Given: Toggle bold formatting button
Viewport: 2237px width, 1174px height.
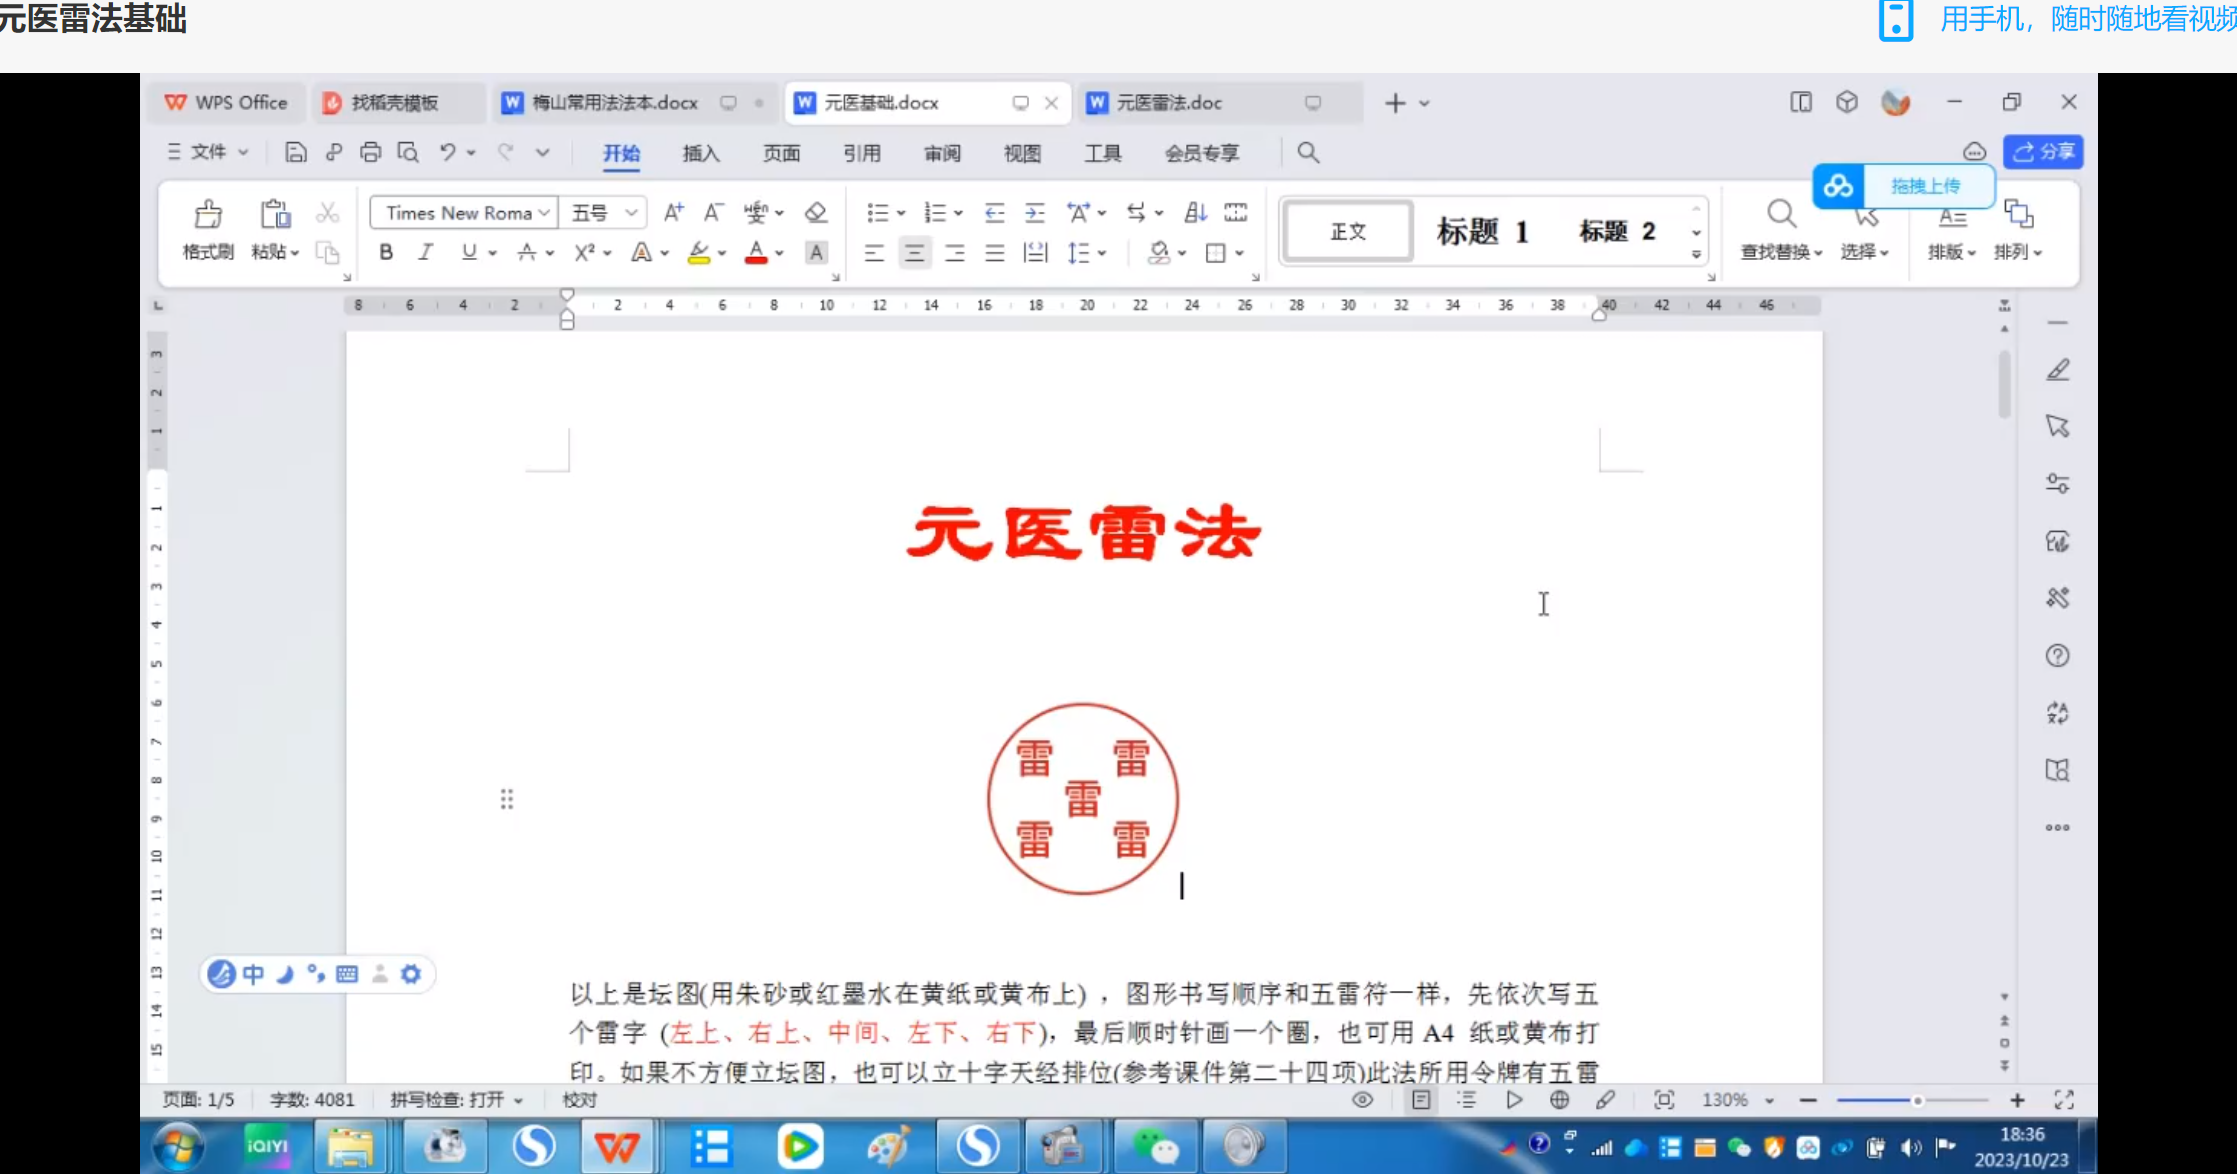Looking at the screenshot, I should pos(386,253).
